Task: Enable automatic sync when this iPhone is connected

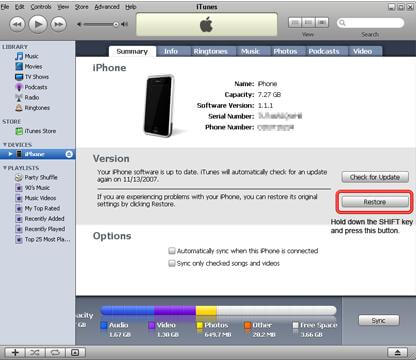Action: [172, 251]
